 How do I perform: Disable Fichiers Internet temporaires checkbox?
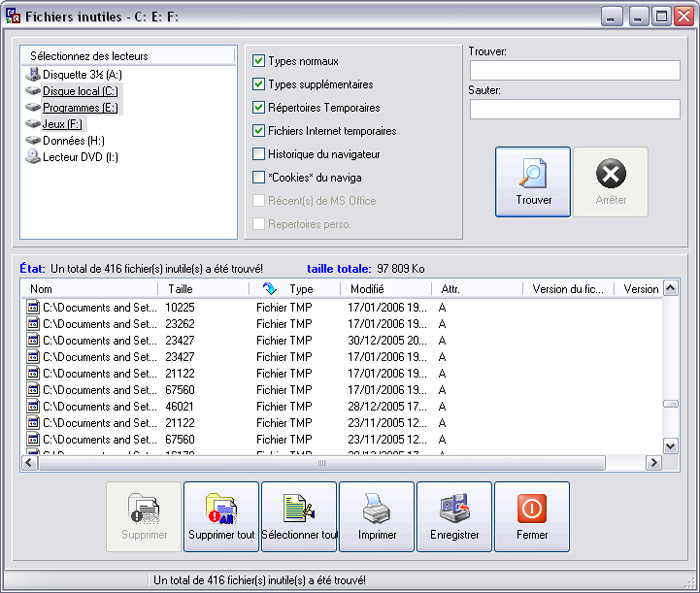pos(259,131)
